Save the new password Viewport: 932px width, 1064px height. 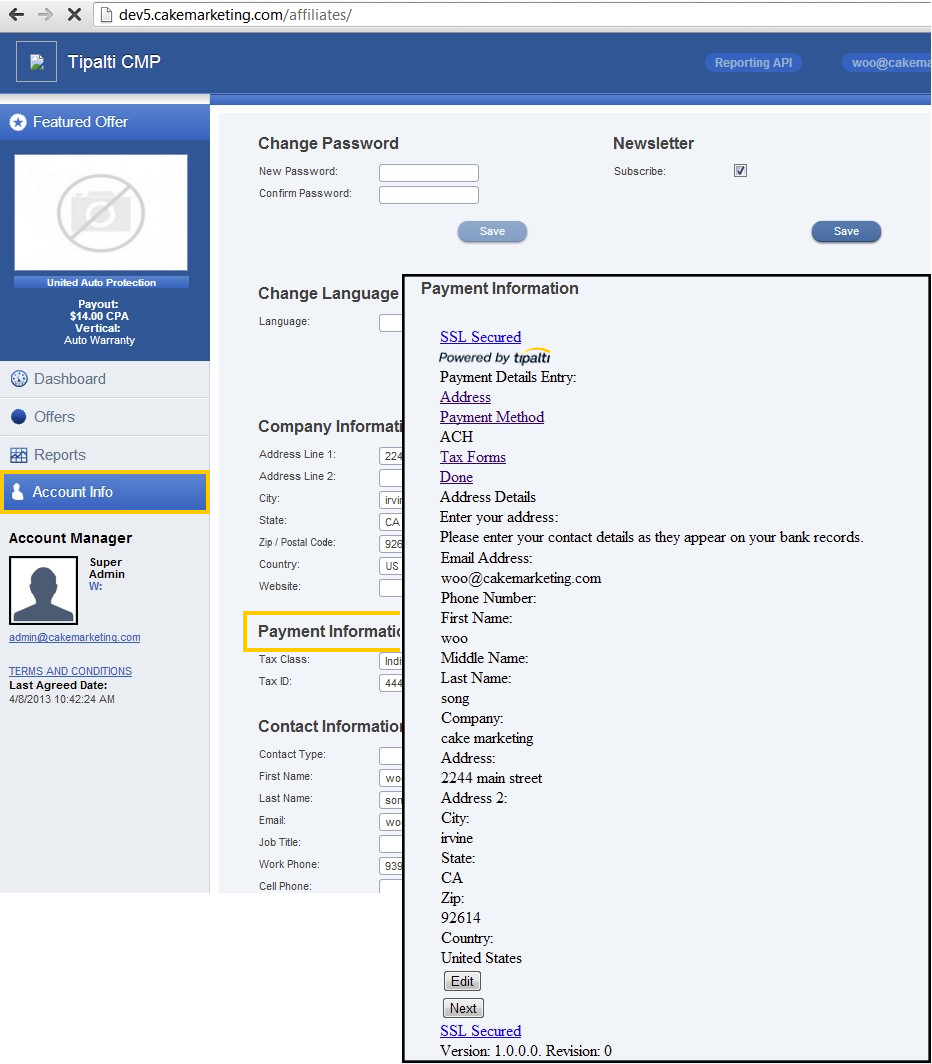pos(492,231)
